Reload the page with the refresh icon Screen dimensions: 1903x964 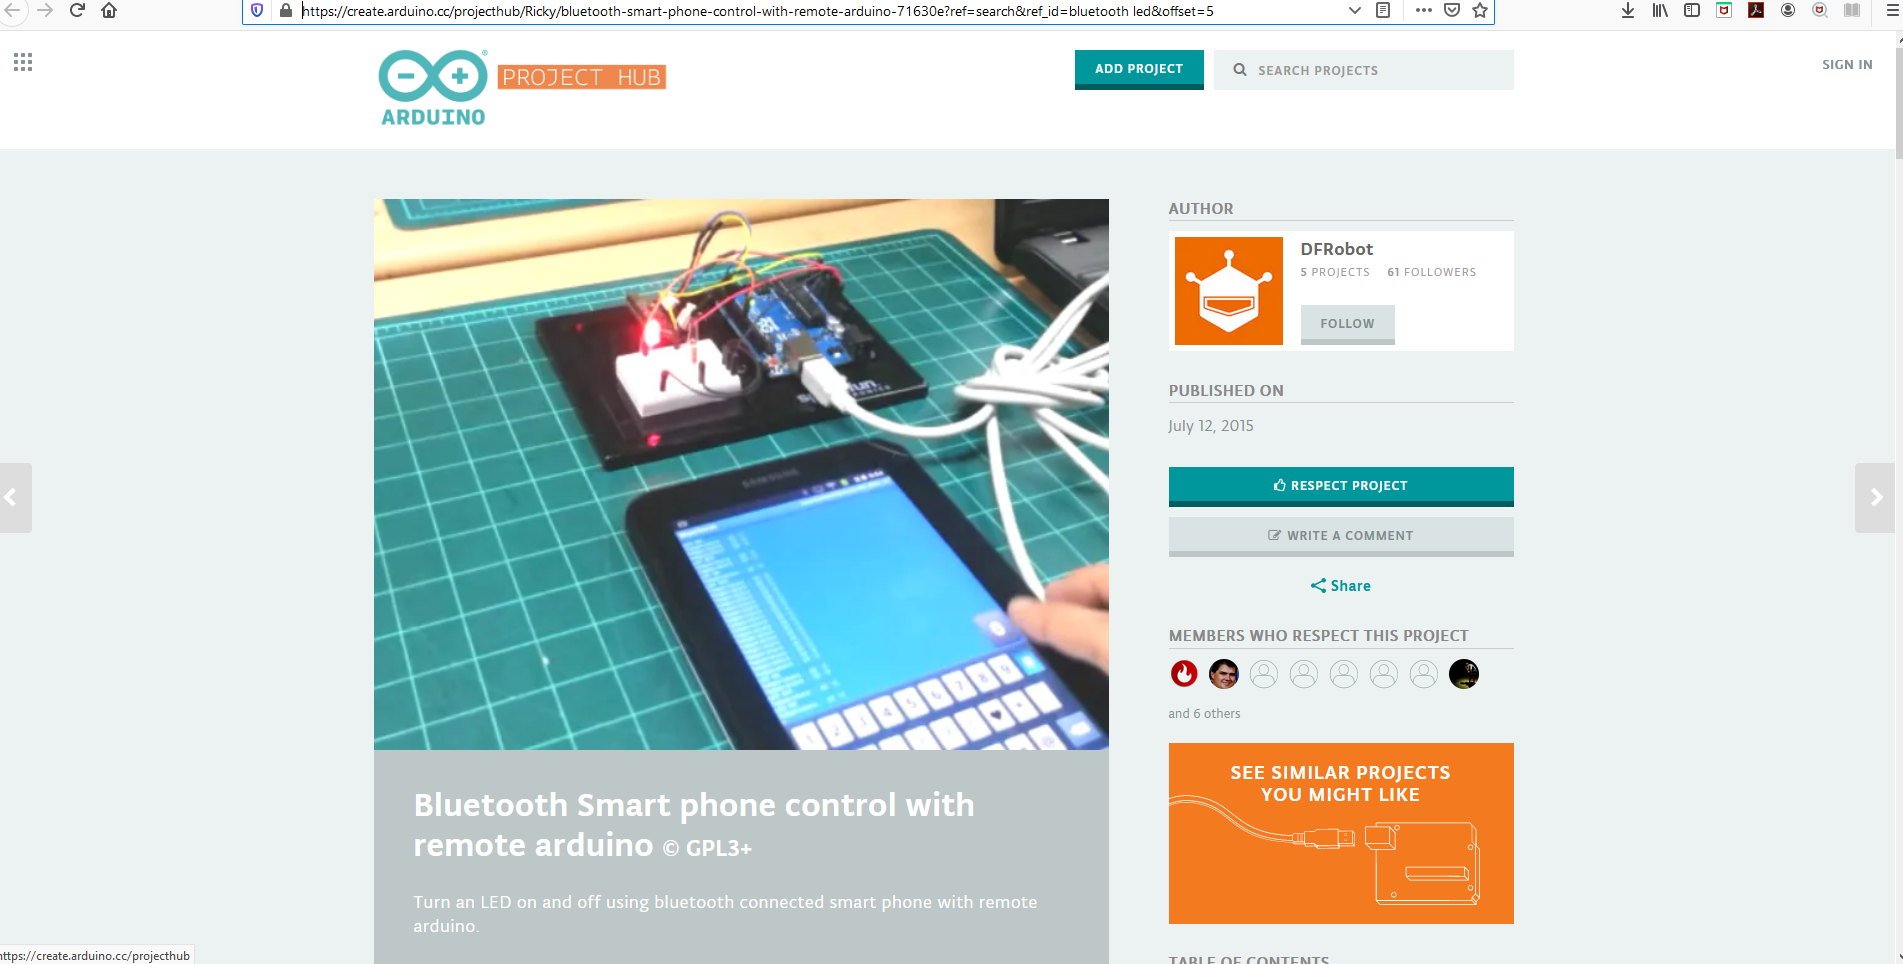coord(77,10)
